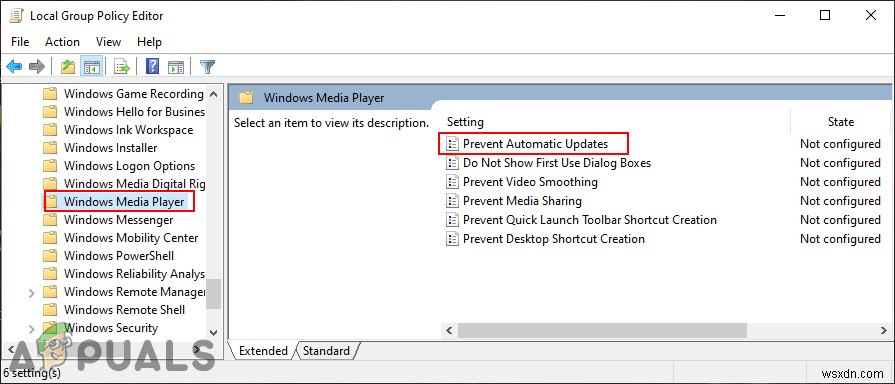Click the tree pane vertical scrollbar thumb
Viewport: 895px width, 384px height.
pos(213,293)
